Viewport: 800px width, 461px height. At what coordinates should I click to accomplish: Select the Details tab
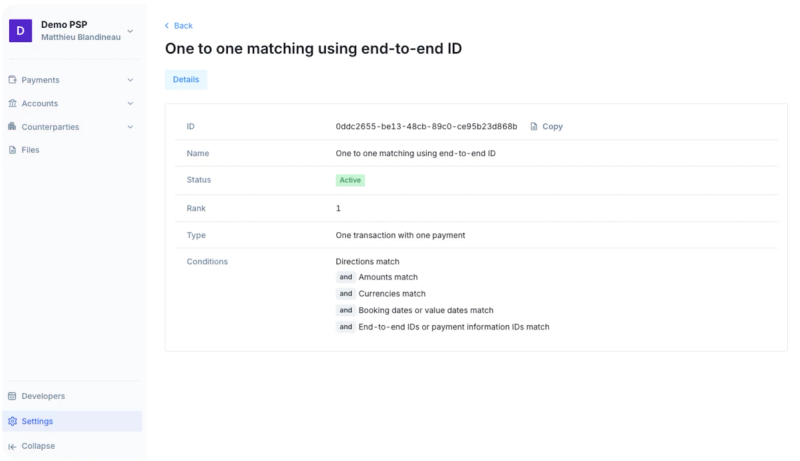[186, 80]
